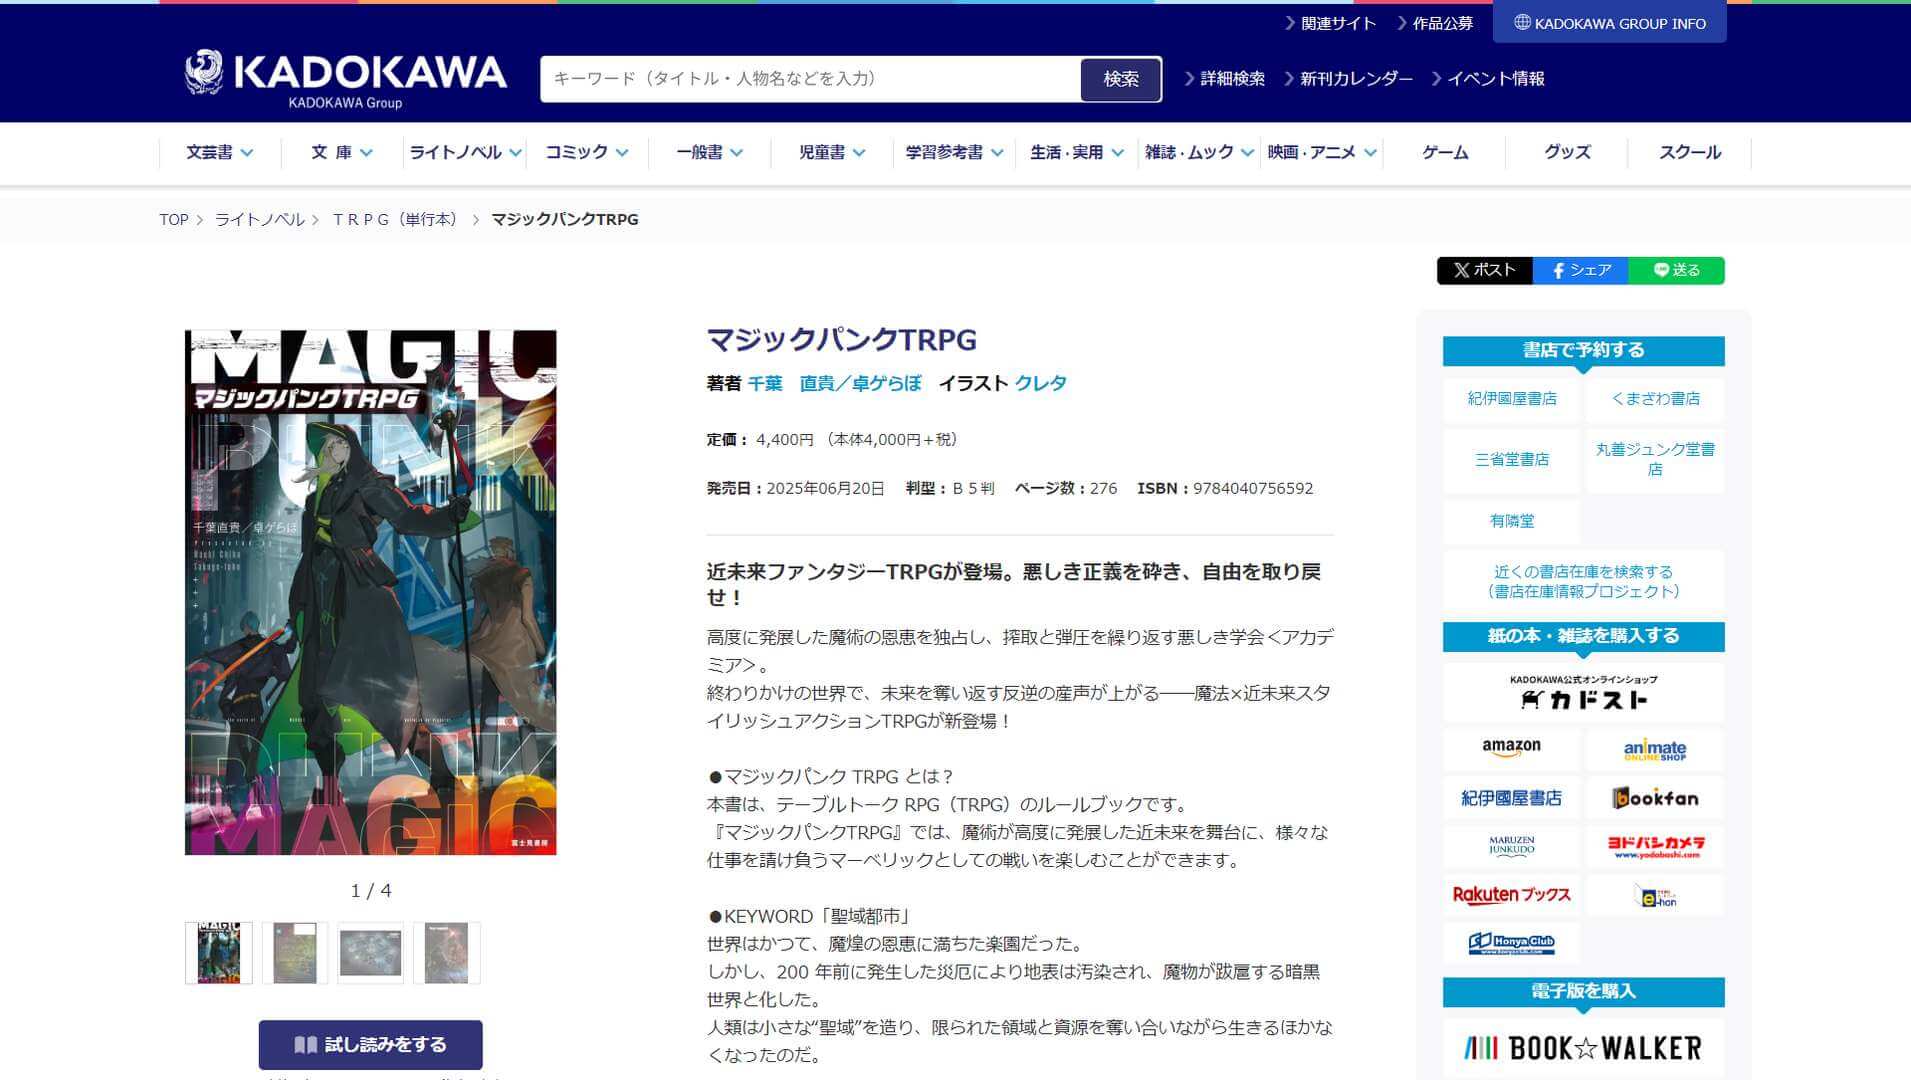
Task: Reserve at くまざわ書店 bookstore
Action: (x=1655, y=399)
